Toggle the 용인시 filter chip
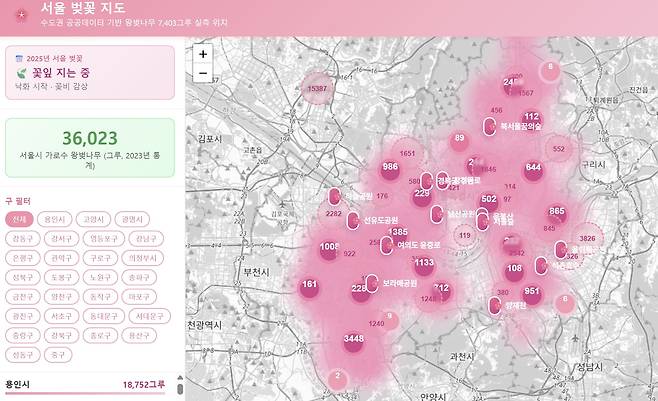 [x=55, y=219]
